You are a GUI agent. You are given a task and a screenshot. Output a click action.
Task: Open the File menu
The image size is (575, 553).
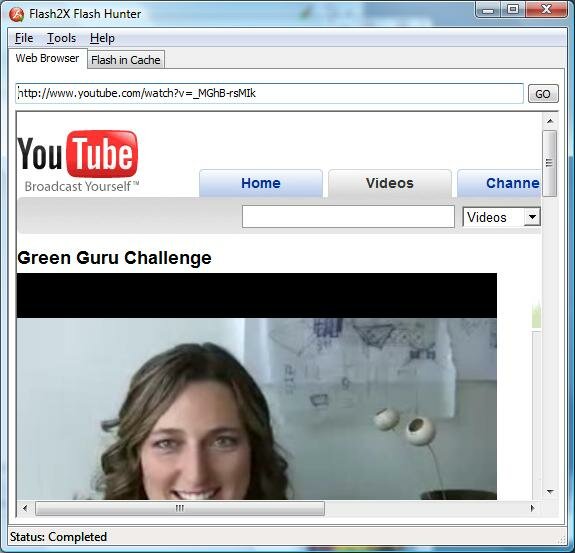24,38
